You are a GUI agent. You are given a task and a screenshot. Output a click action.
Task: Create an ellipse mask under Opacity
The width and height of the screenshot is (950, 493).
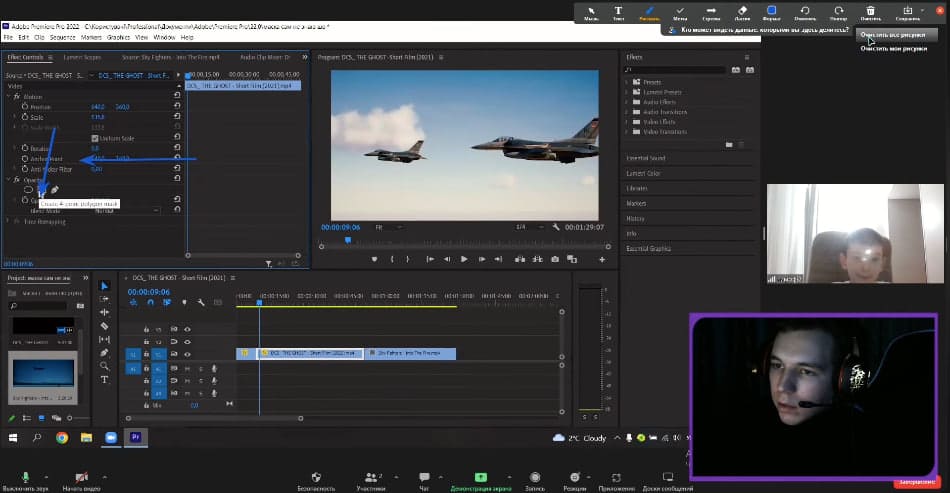(28, 190)
